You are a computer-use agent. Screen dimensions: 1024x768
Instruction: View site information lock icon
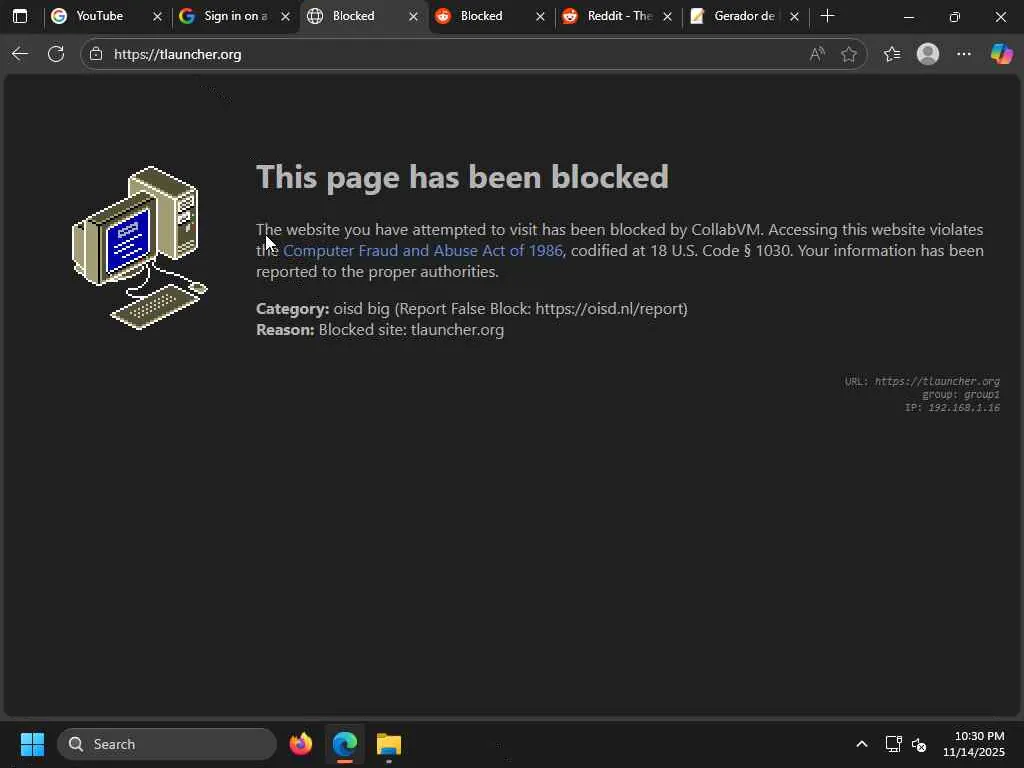(96, 54)
